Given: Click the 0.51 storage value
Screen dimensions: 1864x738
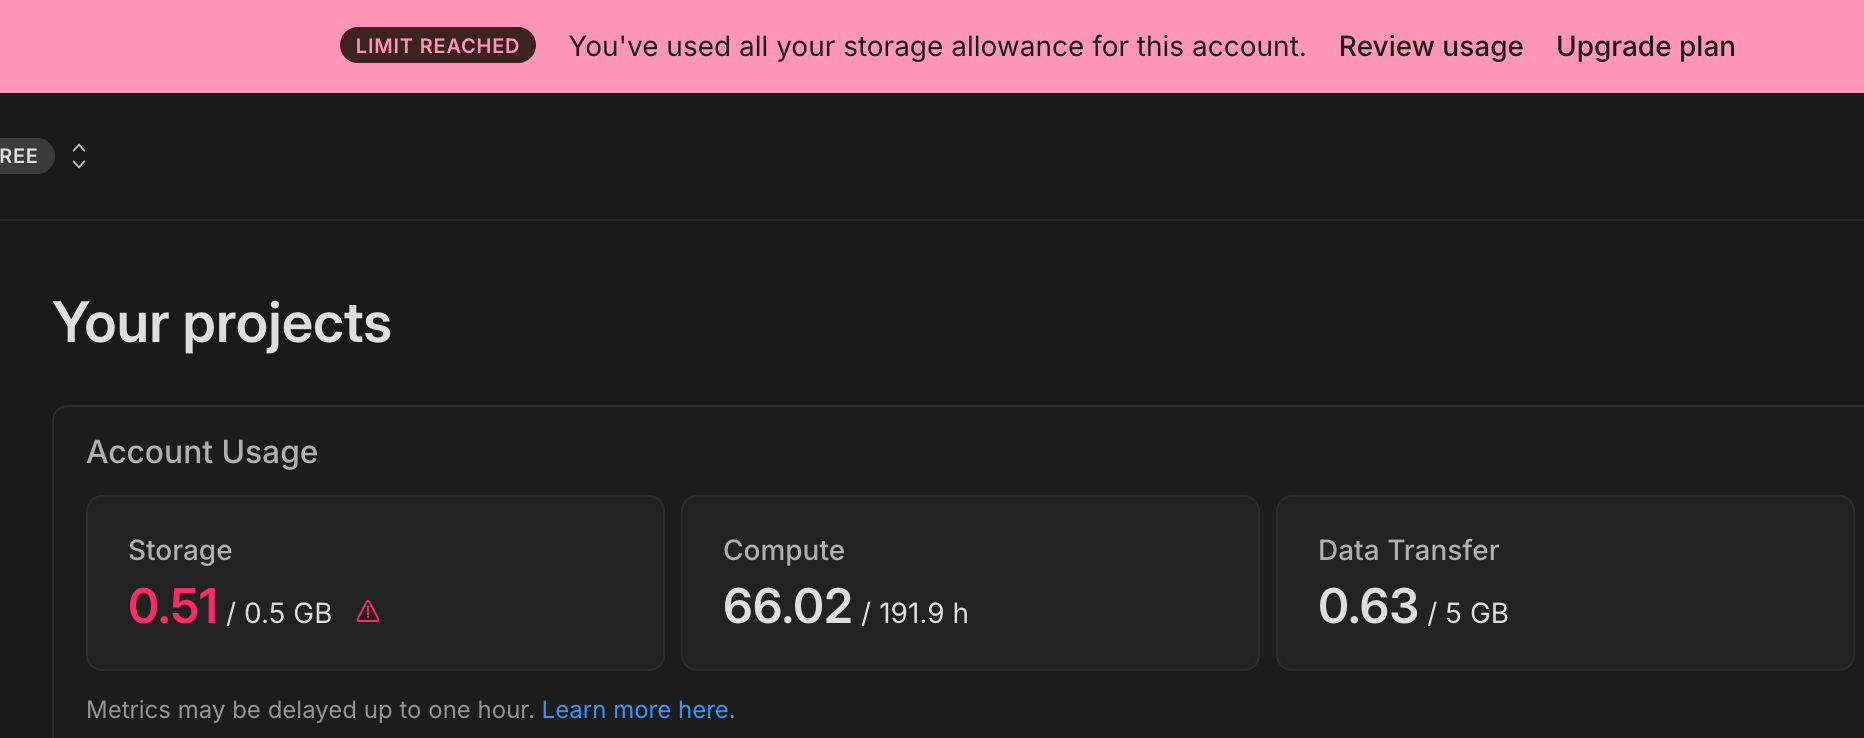Looking at the screenshot, I should [x=173, y=606].
